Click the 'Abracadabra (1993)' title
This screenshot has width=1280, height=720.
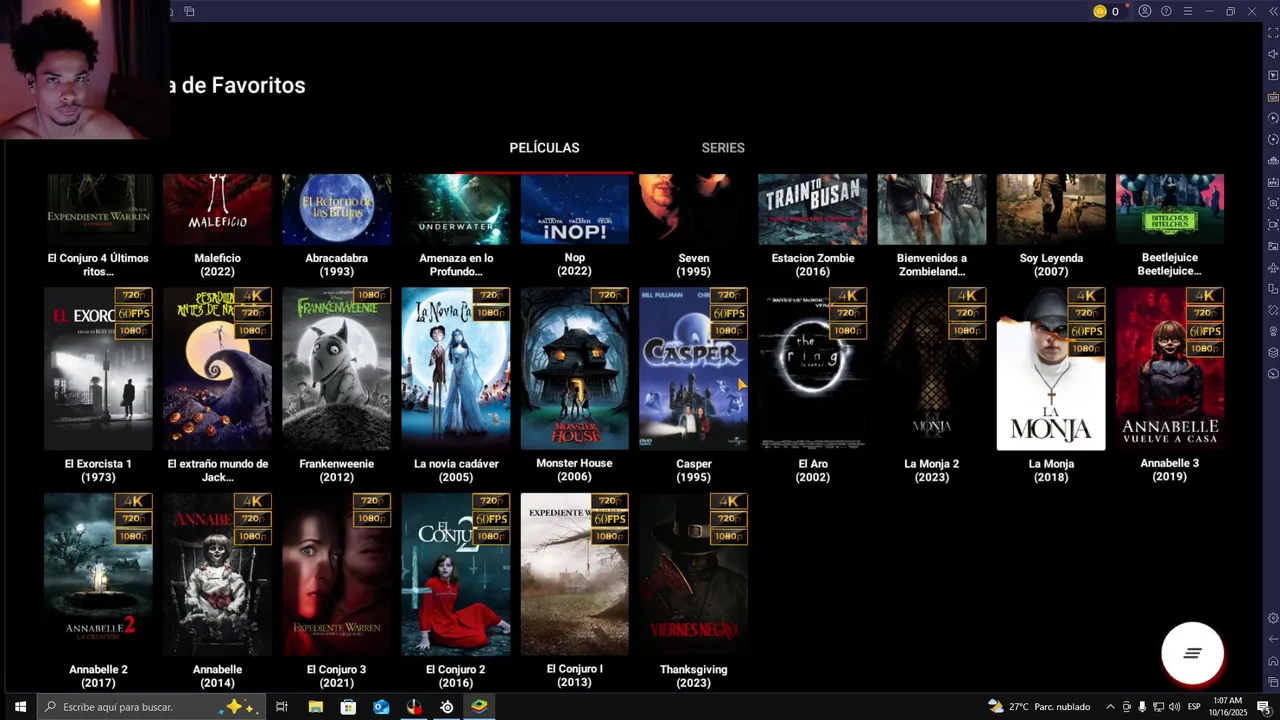(336, 265)
